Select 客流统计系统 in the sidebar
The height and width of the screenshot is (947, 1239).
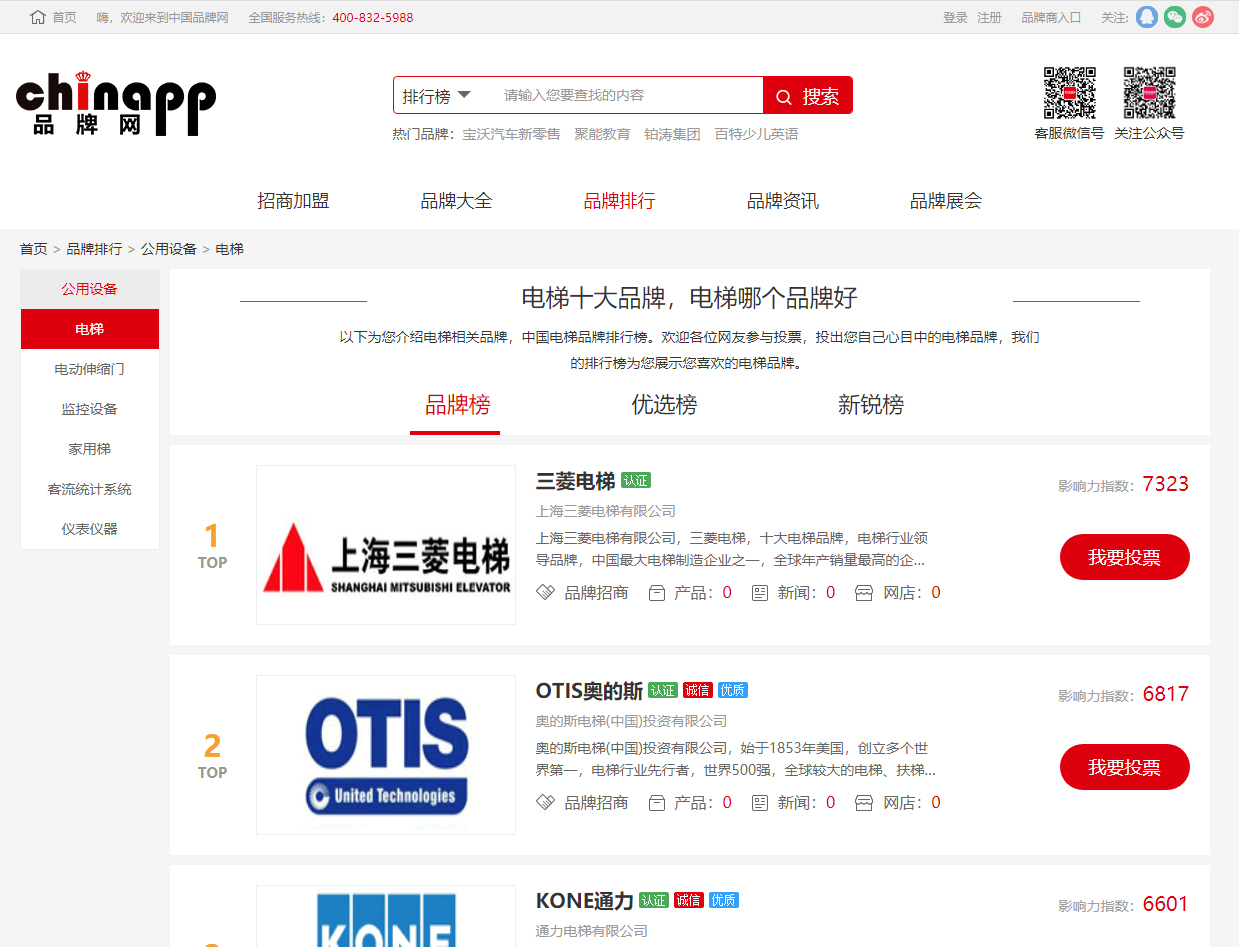(x=90, y=489)
